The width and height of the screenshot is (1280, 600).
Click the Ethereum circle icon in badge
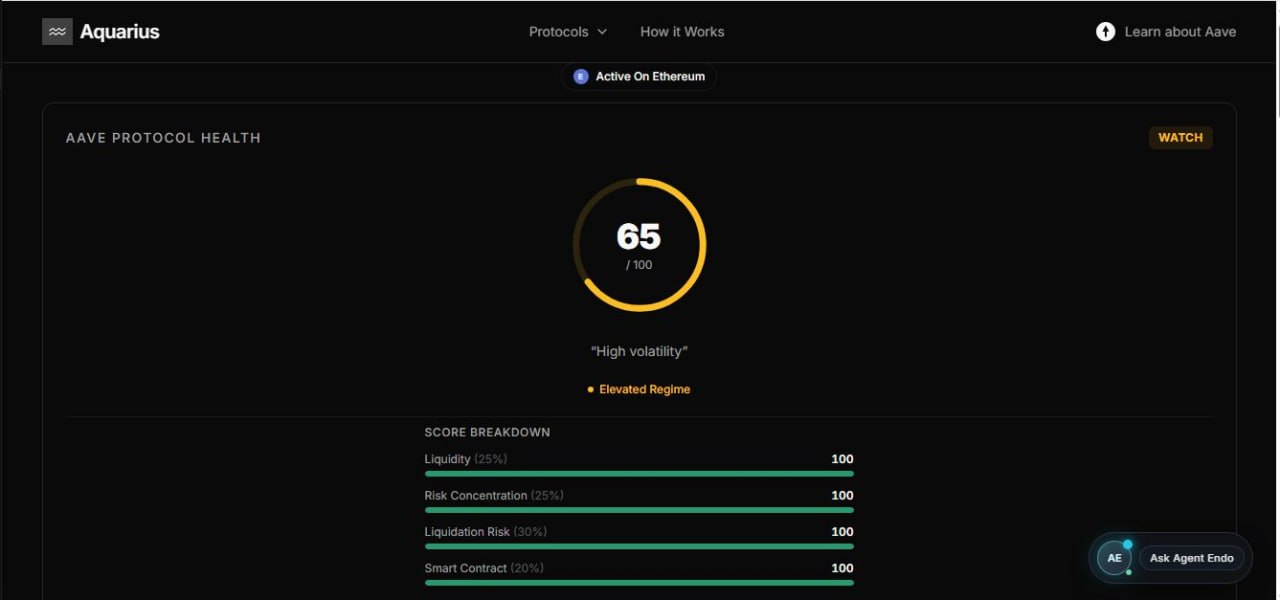tap(581, 77)
